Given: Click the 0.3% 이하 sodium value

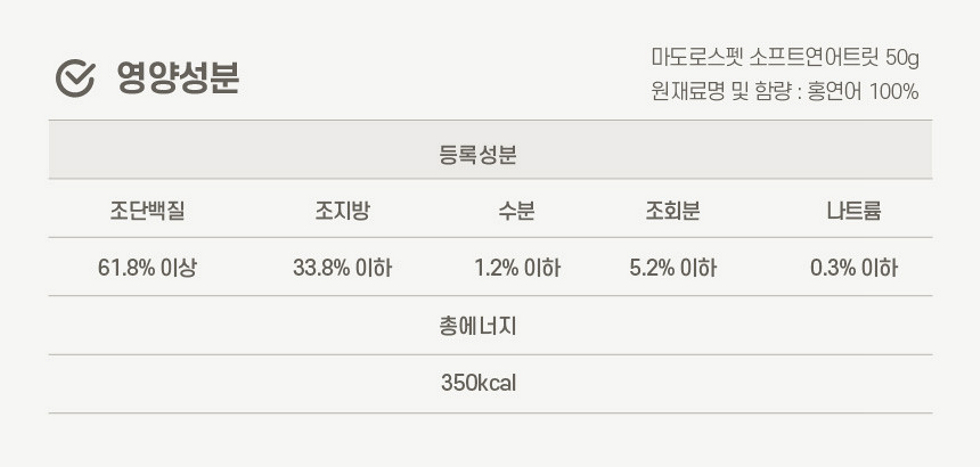Looking at the screenshot, I should (x=854, y=268).
